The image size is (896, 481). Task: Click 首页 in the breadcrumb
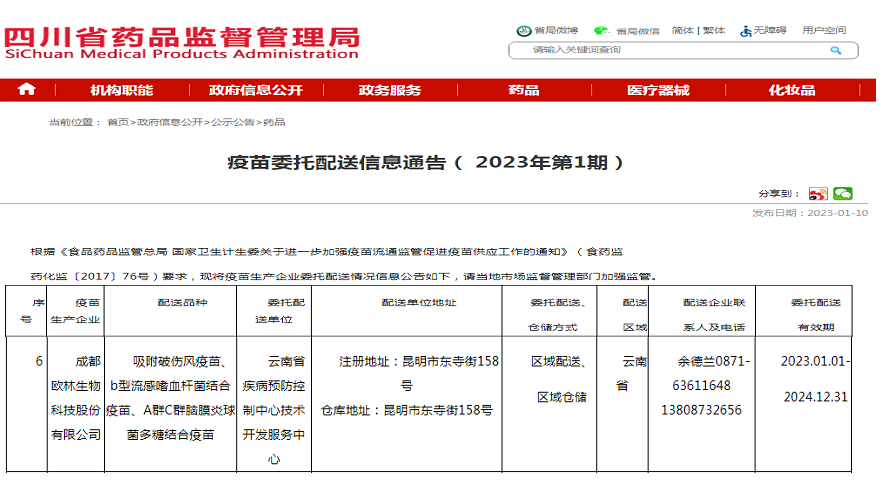pyautogui.click(x=118, y=122)
